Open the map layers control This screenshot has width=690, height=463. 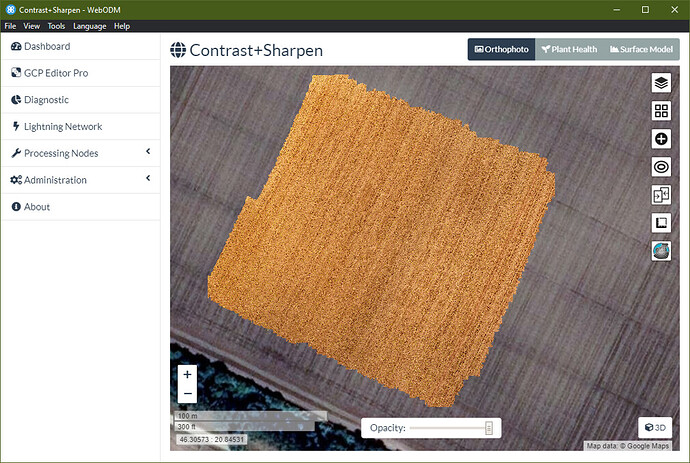661,83
